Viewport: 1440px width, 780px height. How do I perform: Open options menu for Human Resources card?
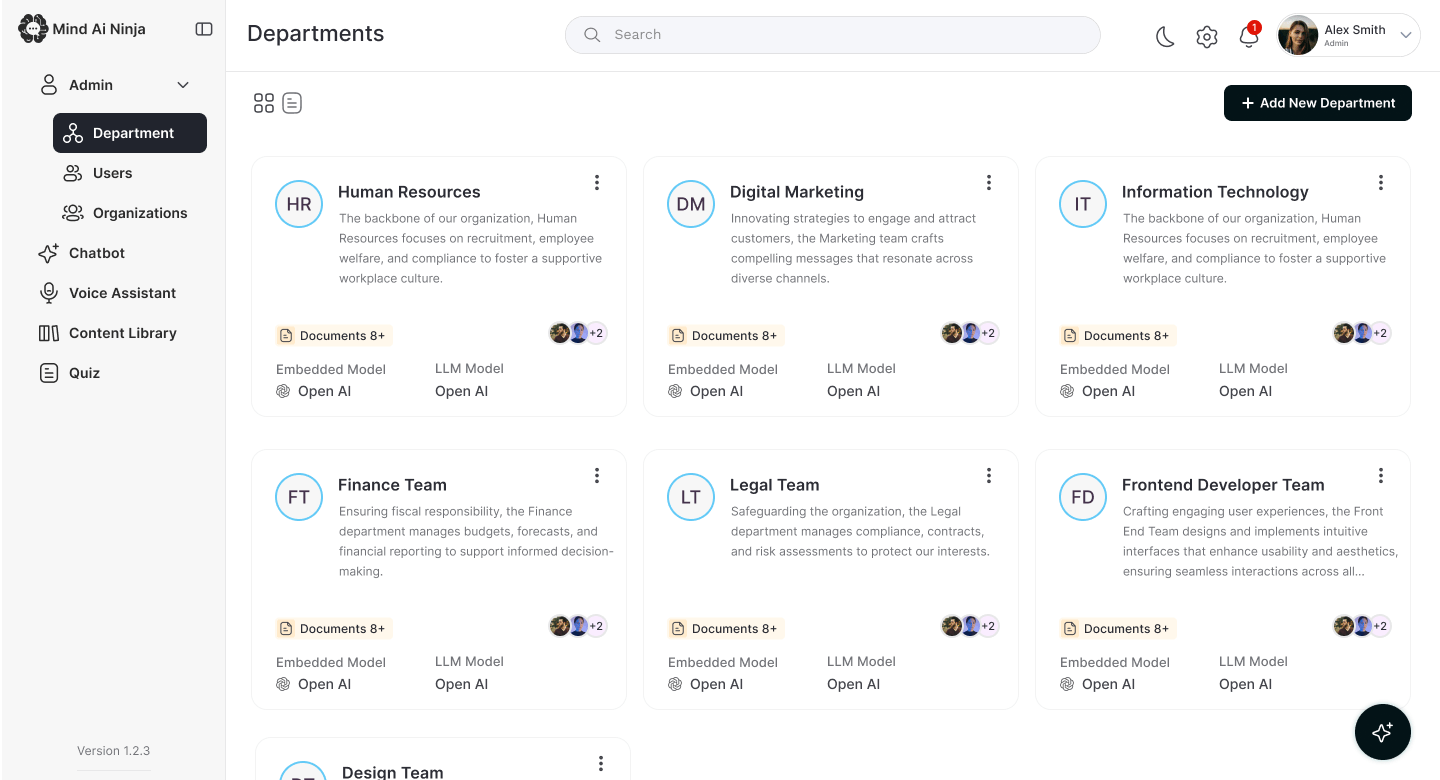click(597, 182)
